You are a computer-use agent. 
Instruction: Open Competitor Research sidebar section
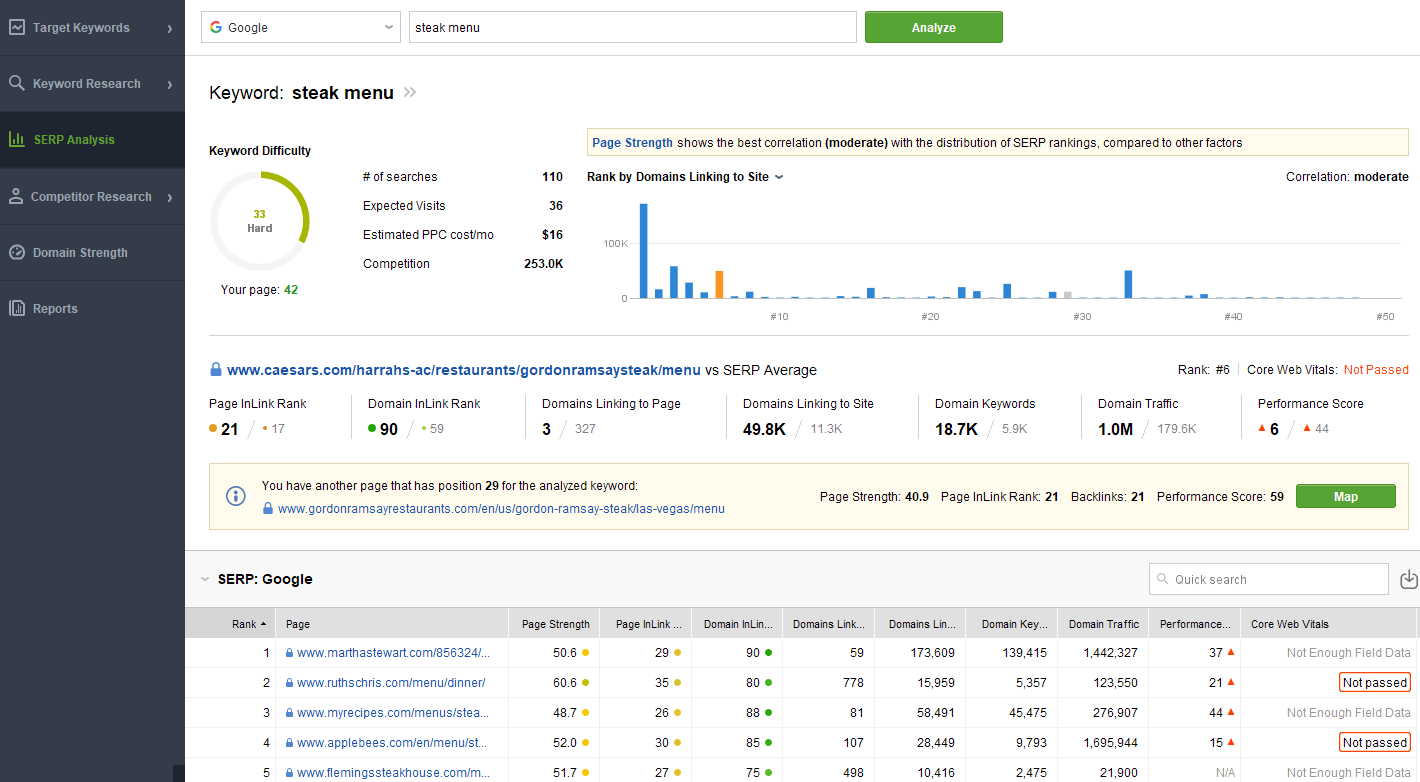click(x=92, y=197)
